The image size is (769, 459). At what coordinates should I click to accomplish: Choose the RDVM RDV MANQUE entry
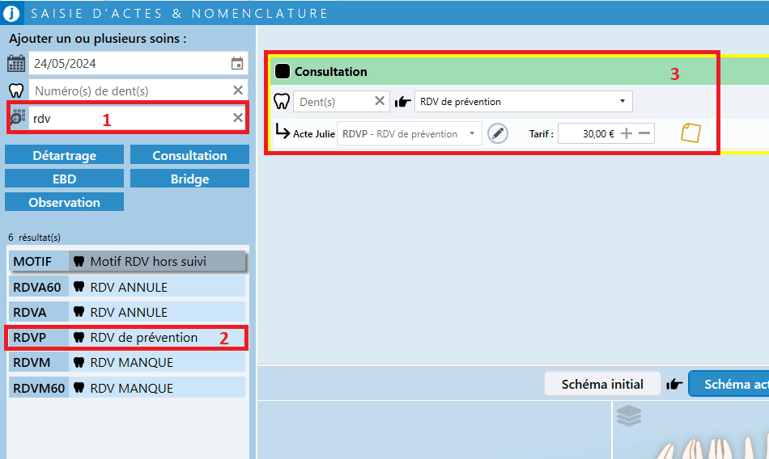126,362
